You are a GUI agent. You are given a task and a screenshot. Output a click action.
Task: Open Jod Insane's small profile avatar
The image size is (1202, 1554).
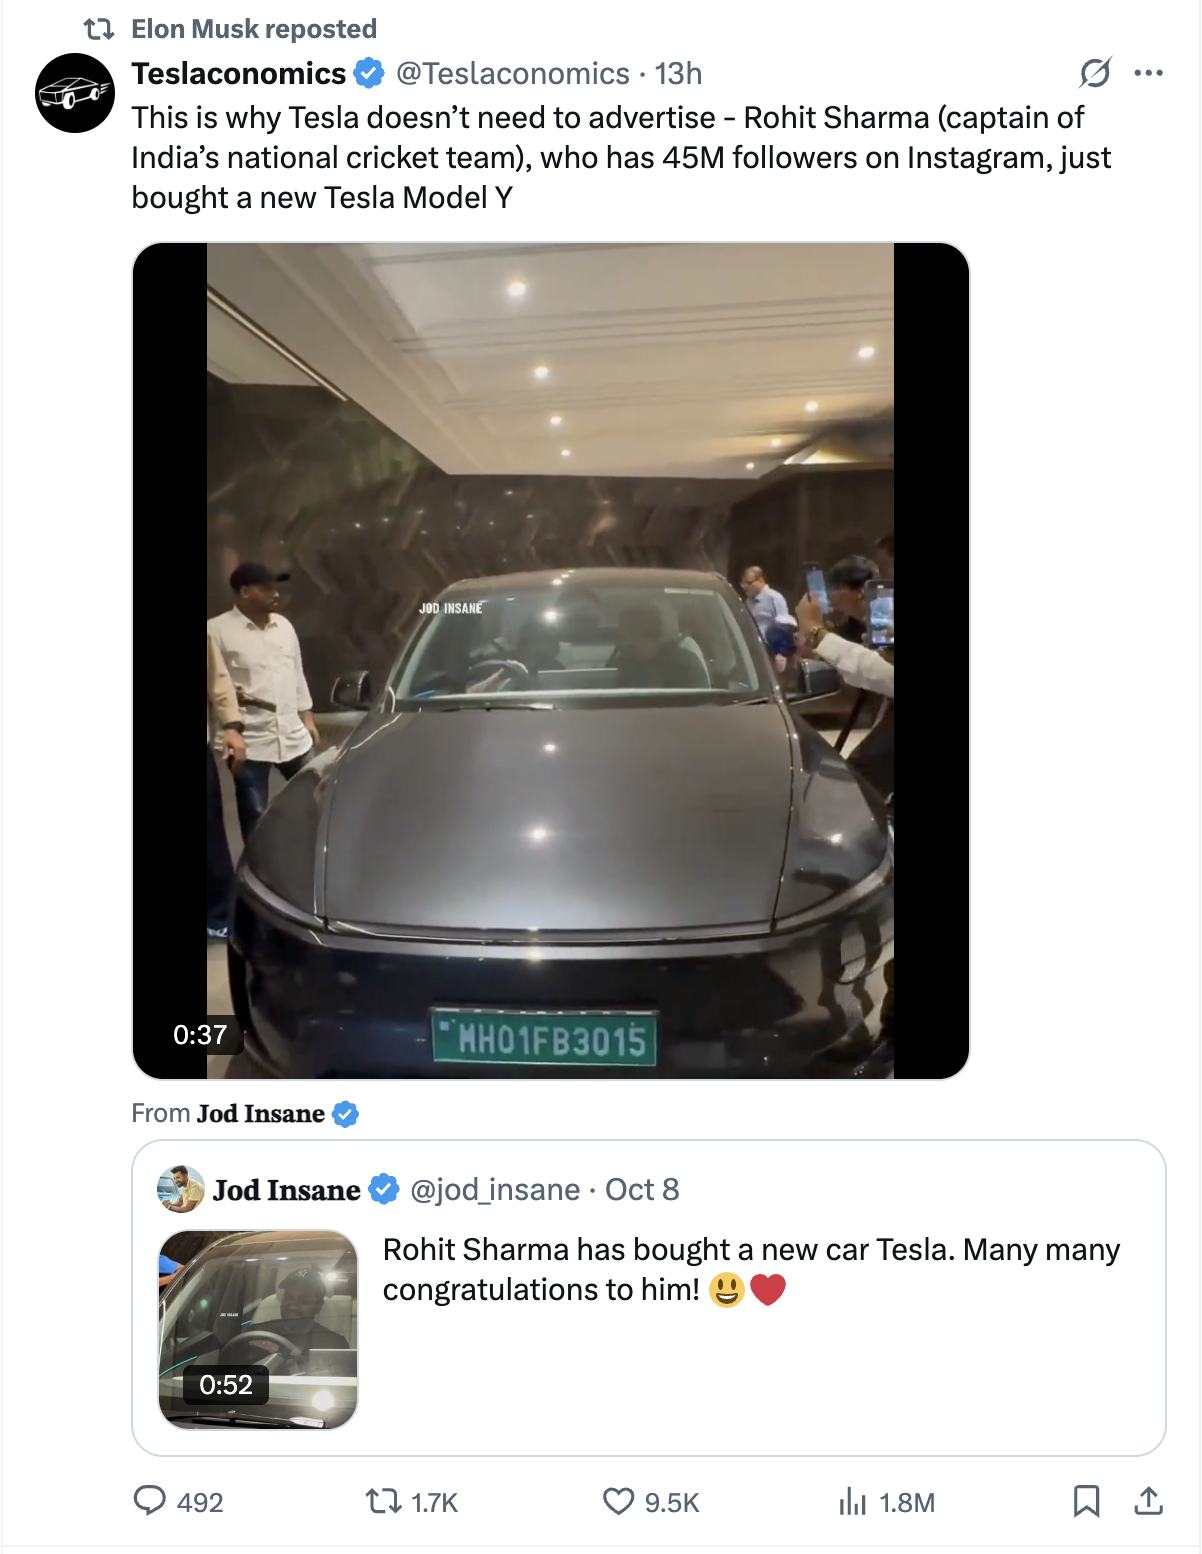coord(181,1189)
